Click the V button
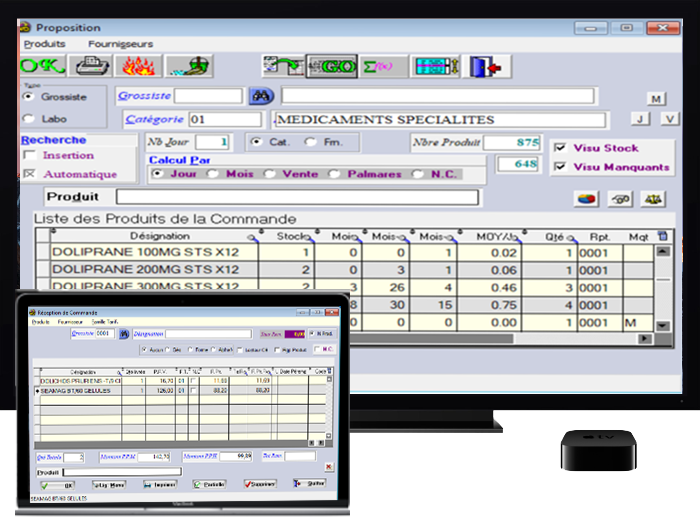 click(670, 119)
